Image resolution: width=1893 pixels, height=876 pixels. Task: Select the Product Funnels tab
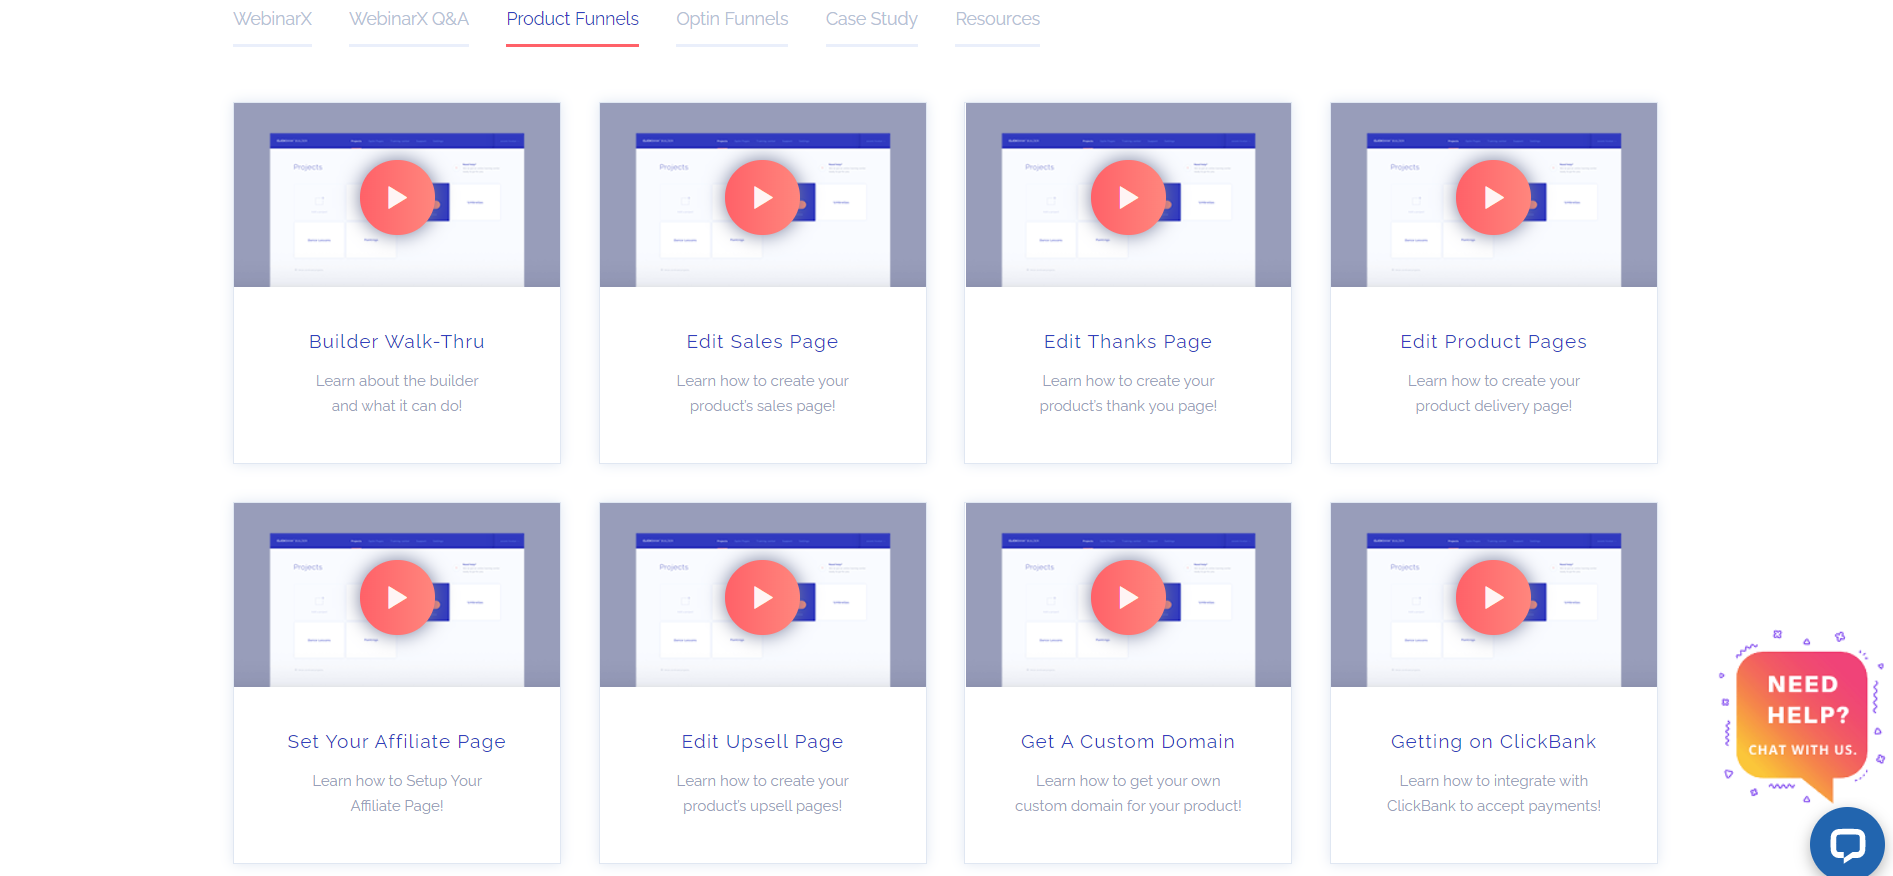[x=572, y=19]
